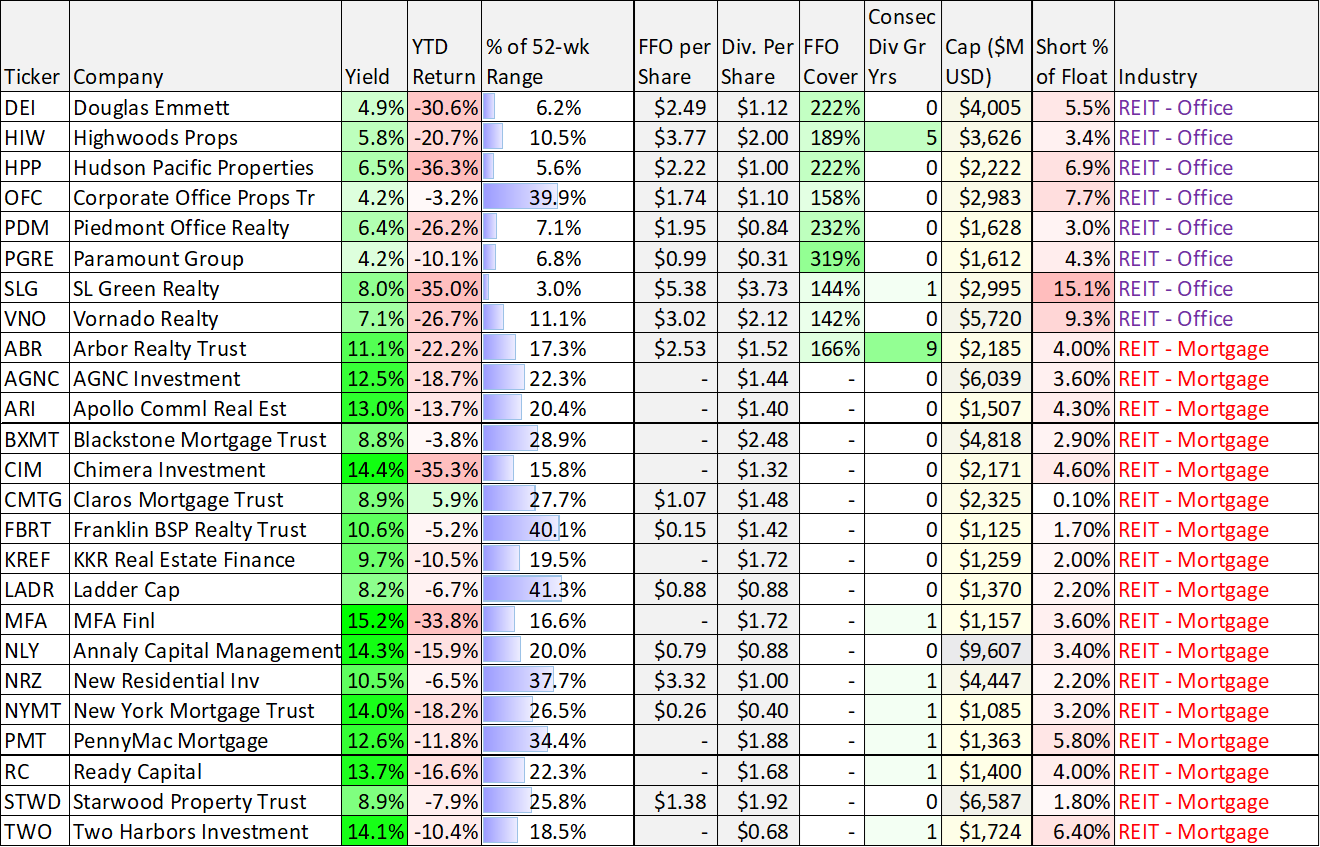Select the Consec Div Gr Yrs header
This screenshot has height=847, width=1320.
[902, 47]
